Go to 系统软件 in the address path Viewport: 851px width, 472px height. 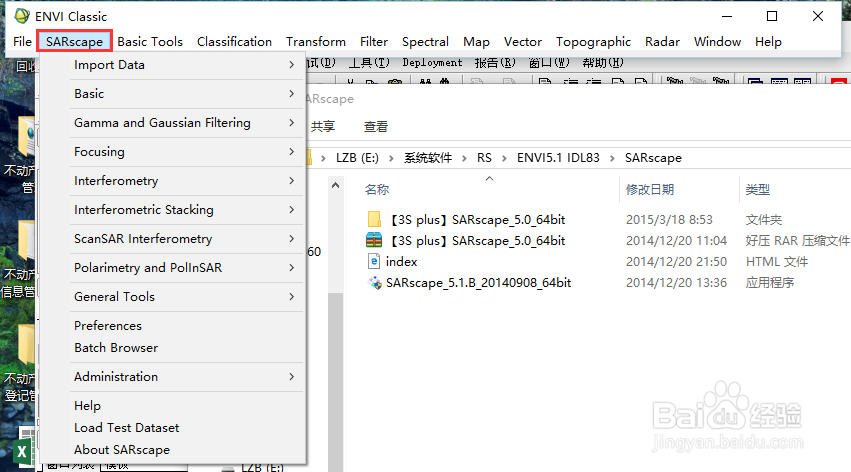pos(428,158)
